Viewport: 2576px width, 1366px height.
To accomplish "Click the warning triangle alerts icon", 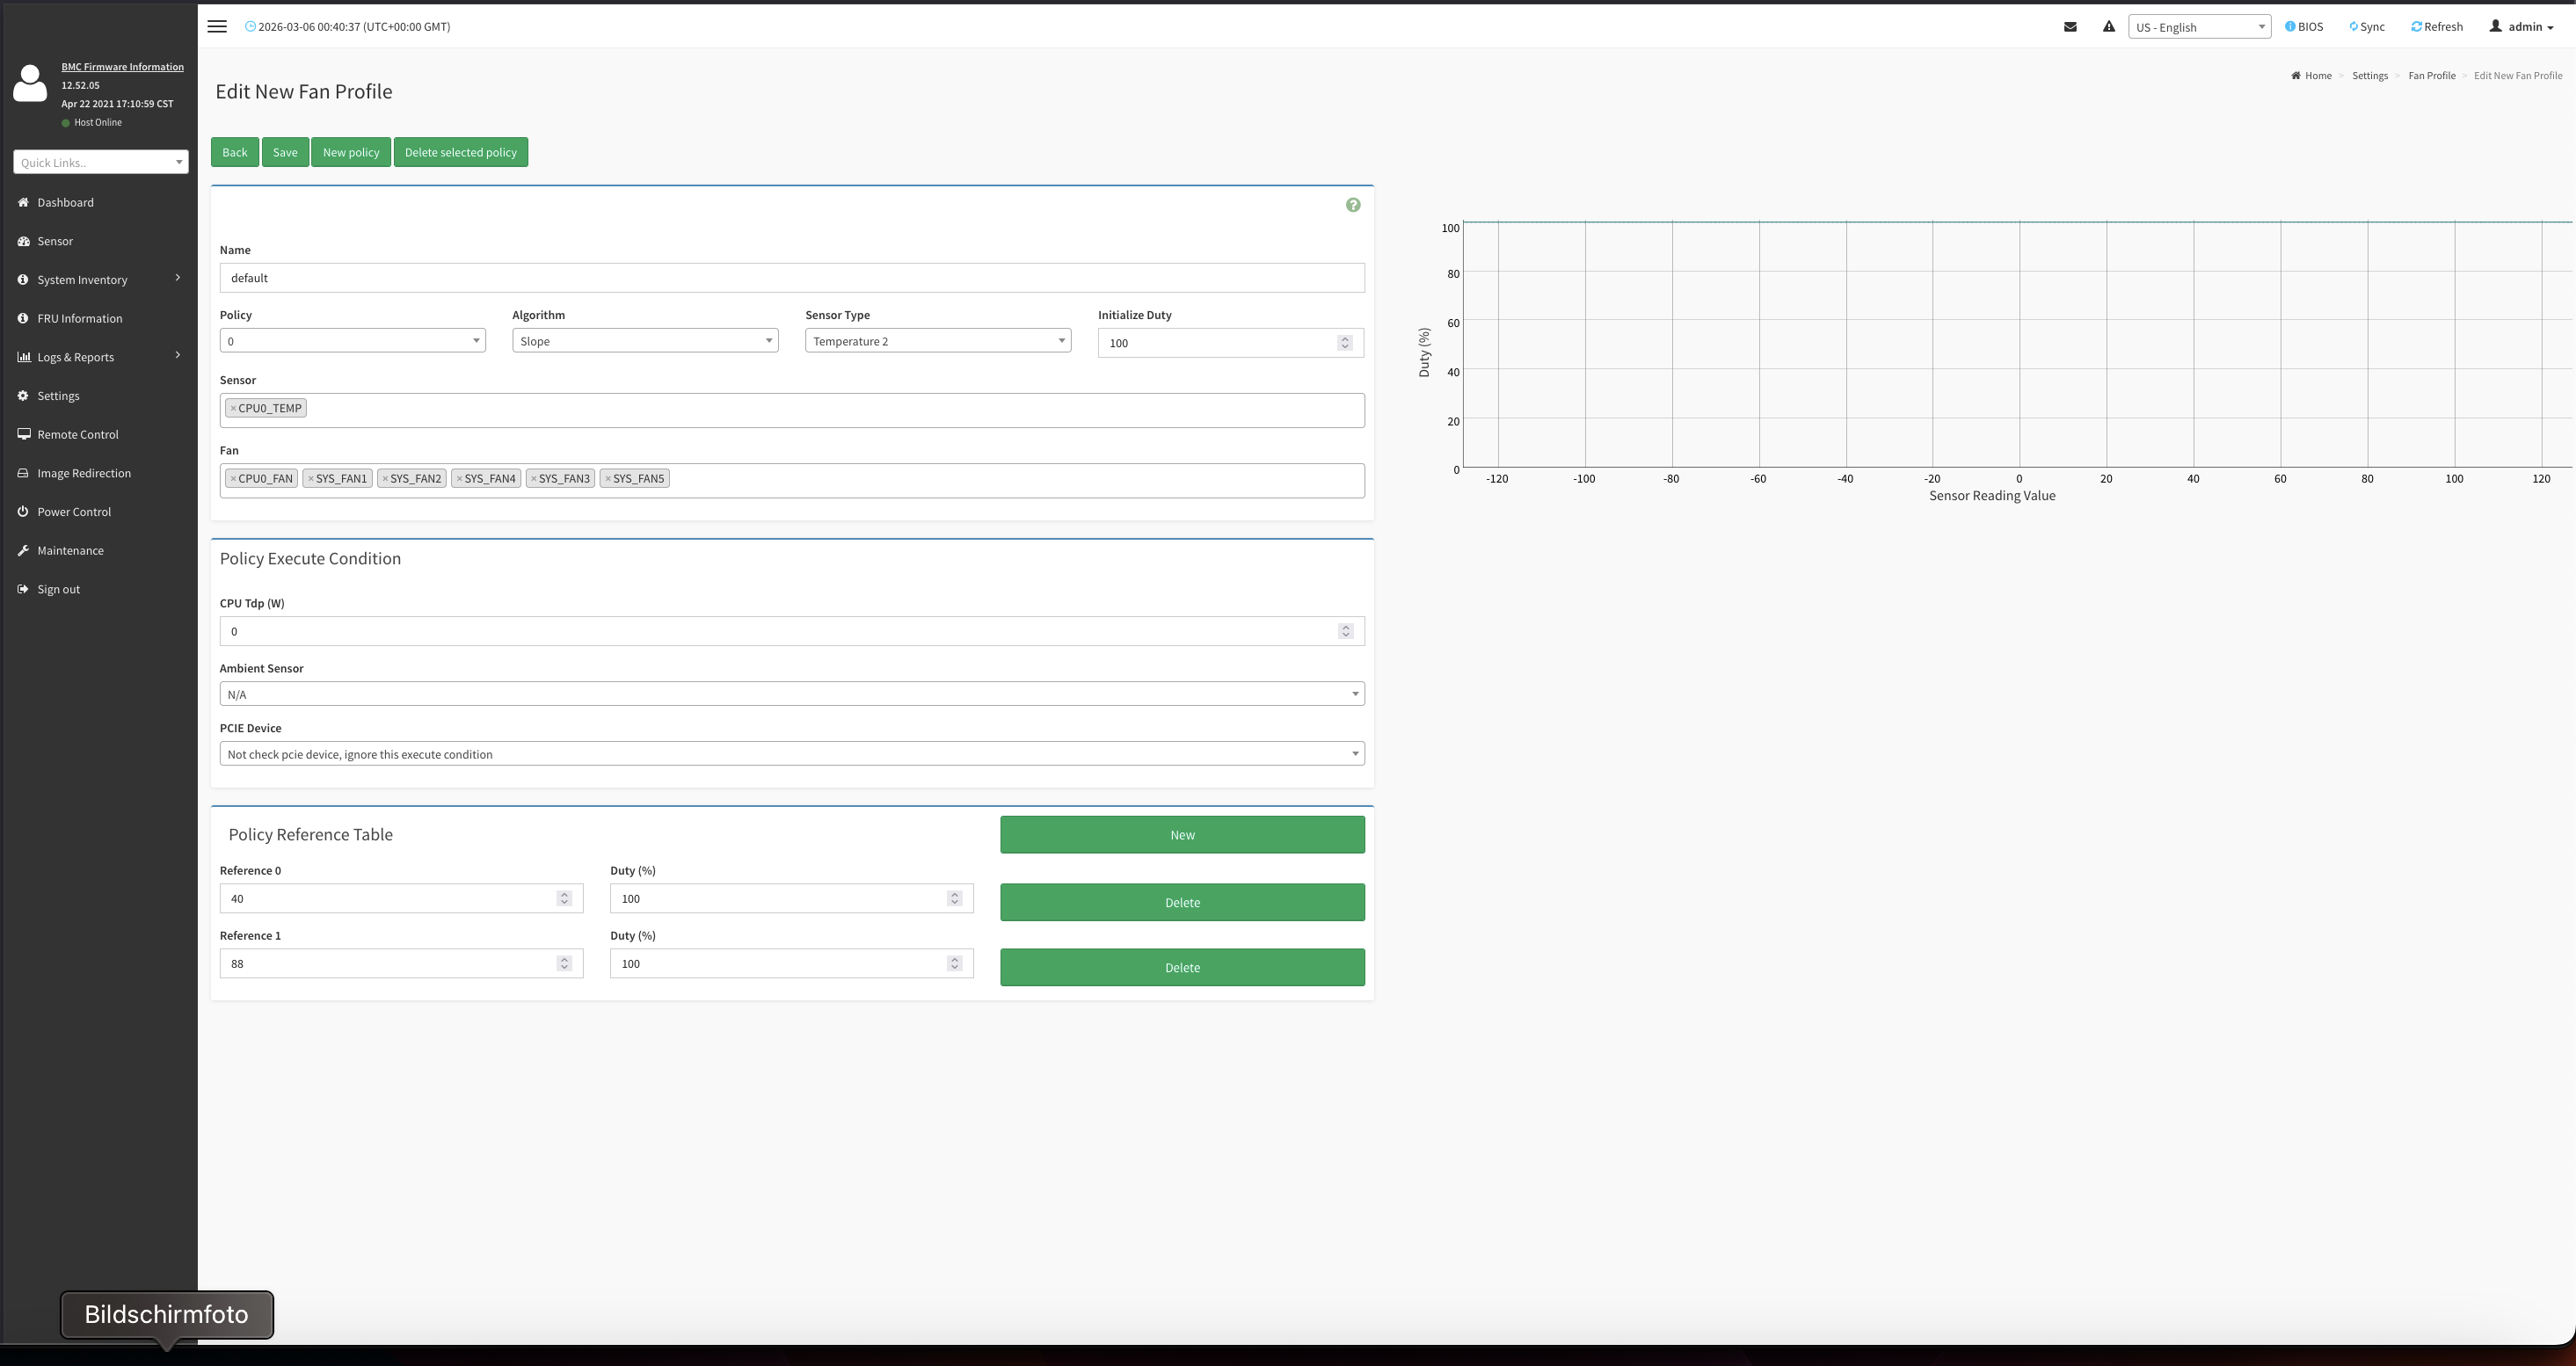I will click(2108, 27).
